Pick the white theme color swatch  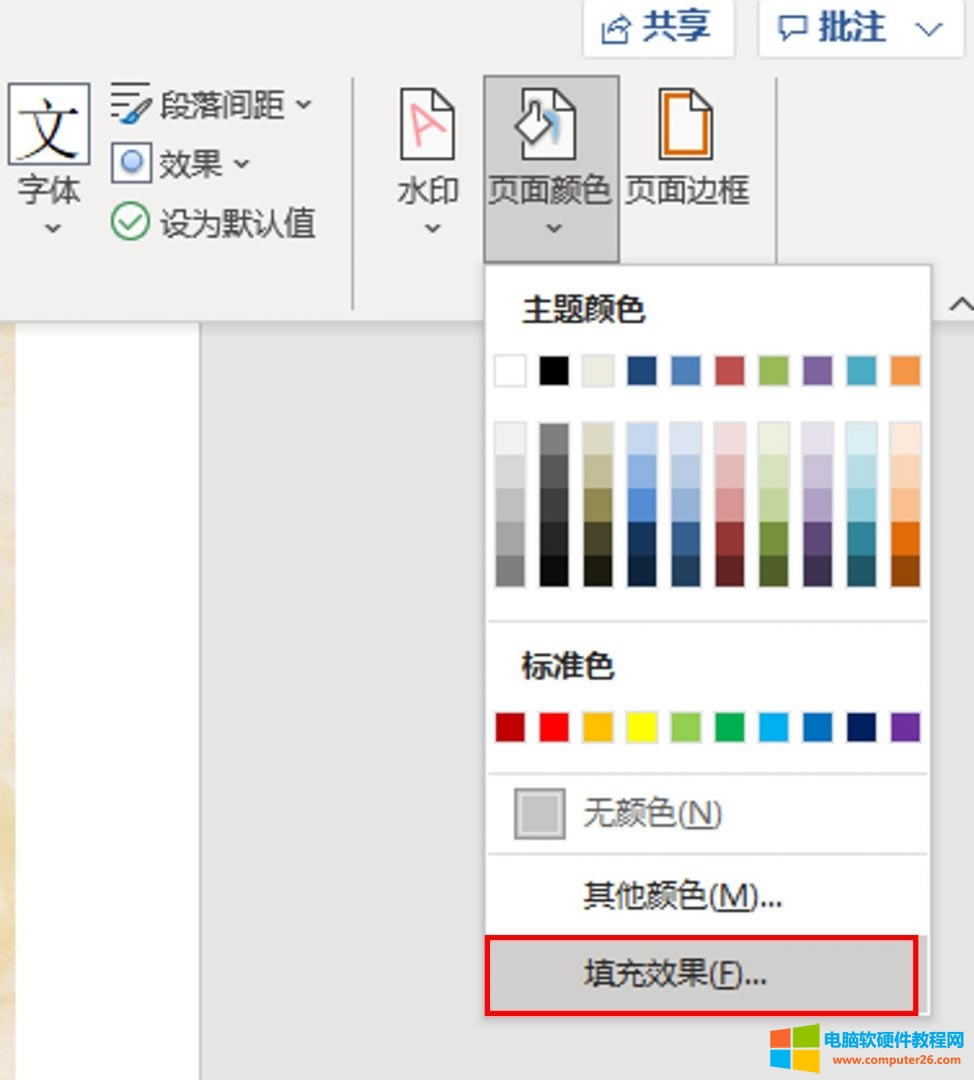pos(510,371)
